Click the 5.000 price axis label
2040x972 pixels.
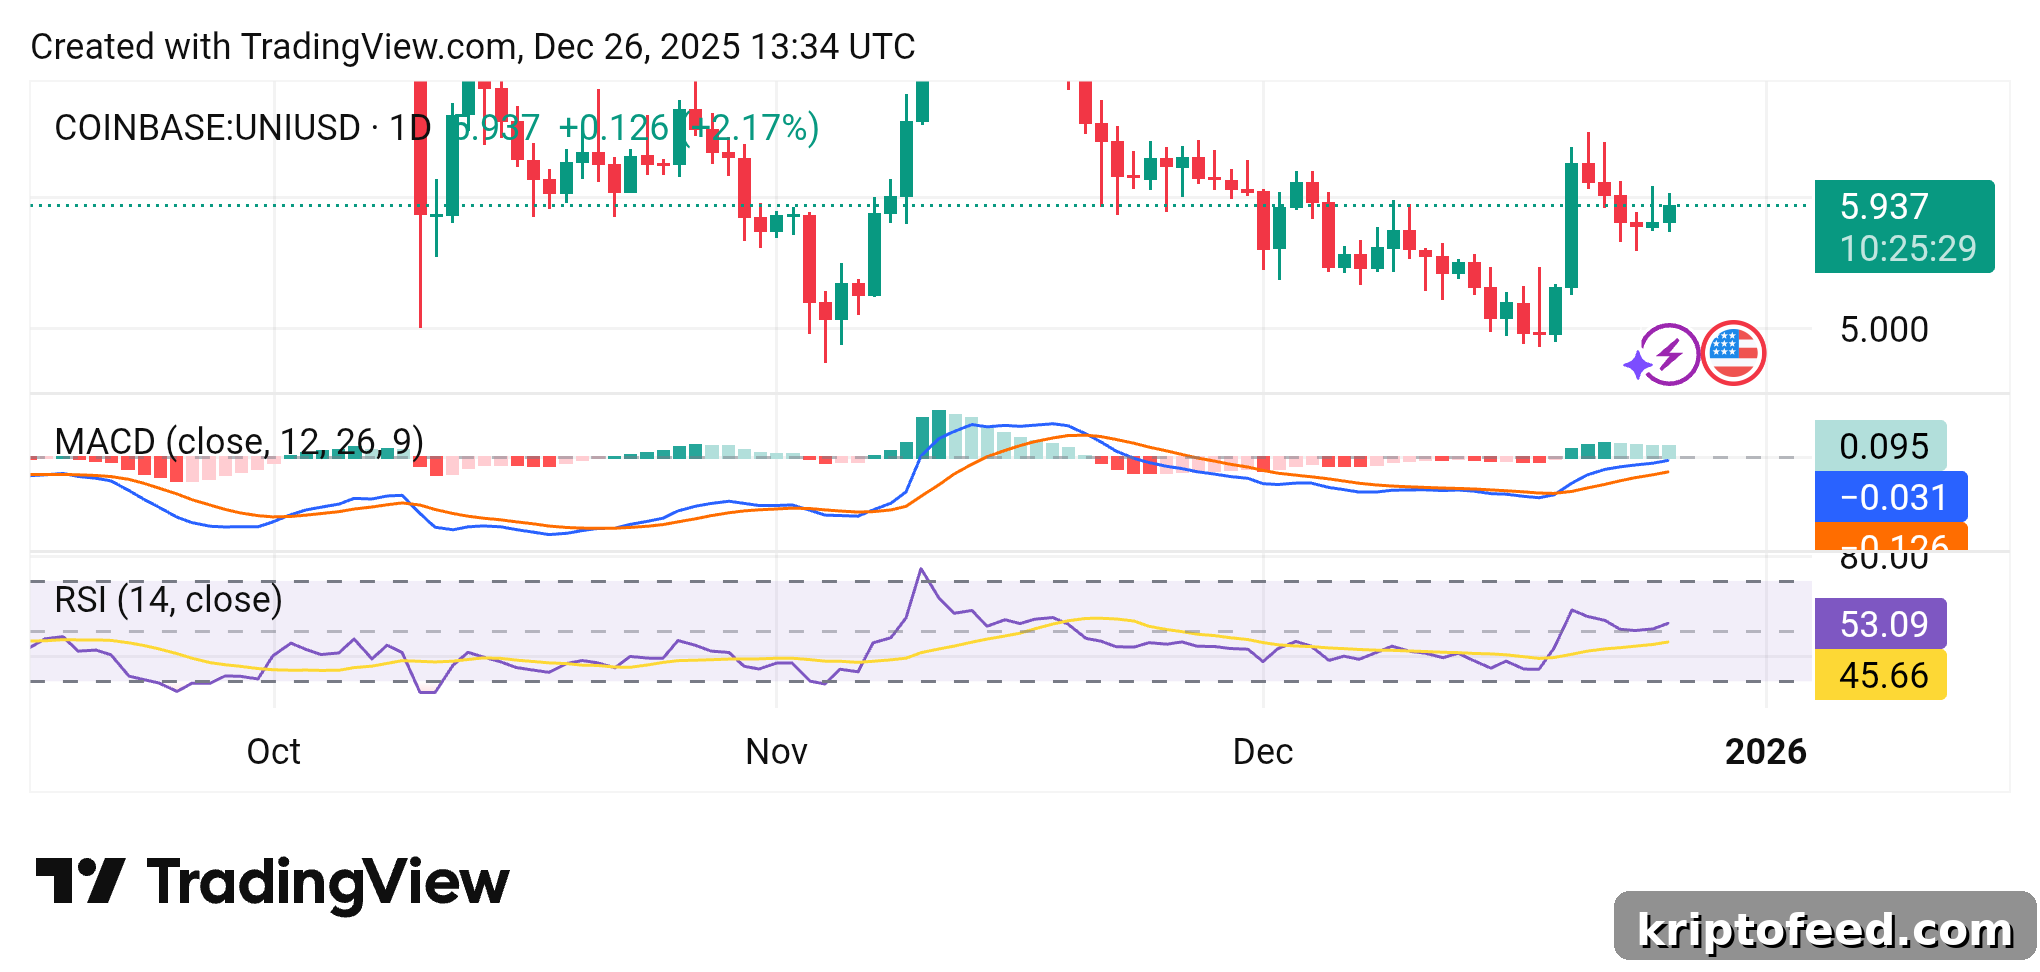coord(1884,329)
